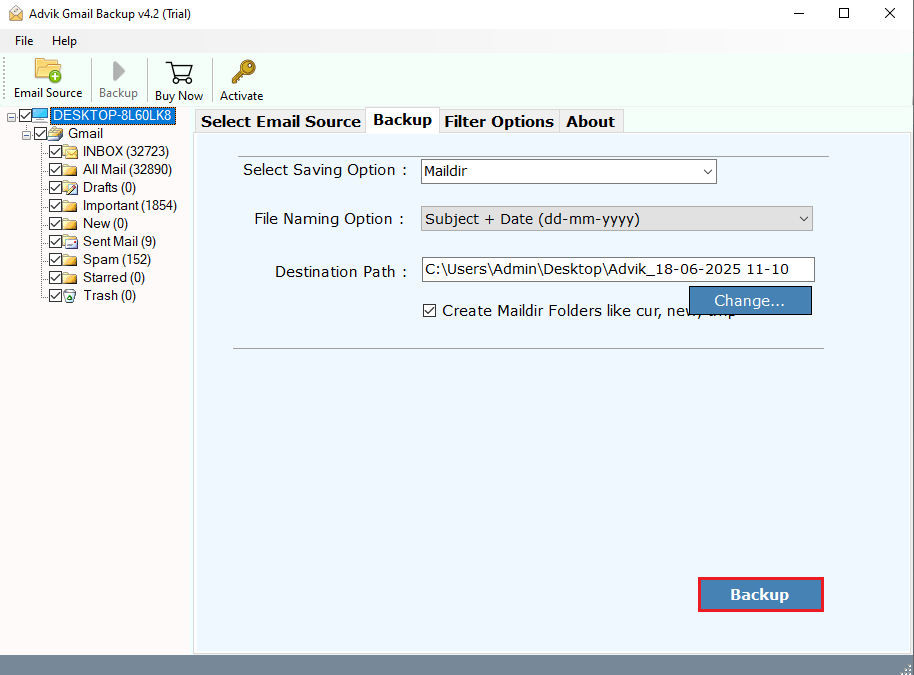Screen dimensions: 914x675
Task: Select Sent Mail (9) tree label
Action: click(x=119, y=241)
